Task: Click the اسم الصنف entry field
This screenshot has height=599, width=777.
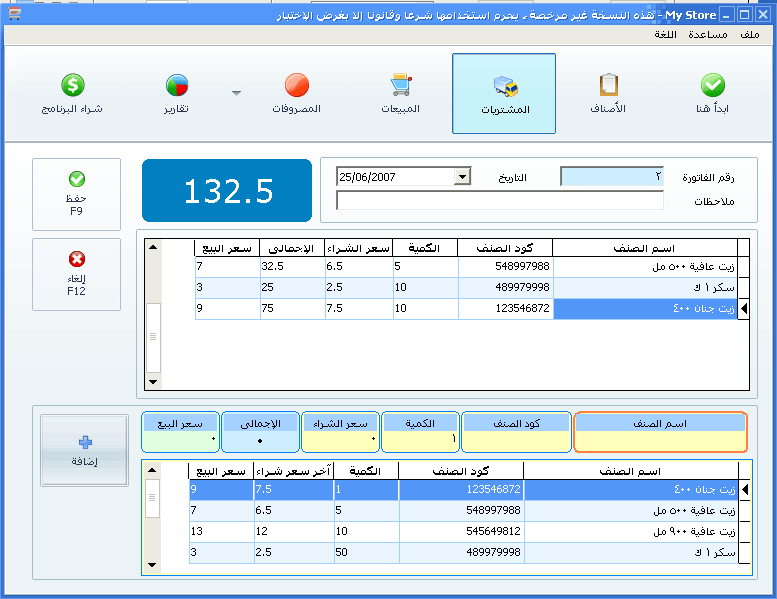Action: (660, 440)
